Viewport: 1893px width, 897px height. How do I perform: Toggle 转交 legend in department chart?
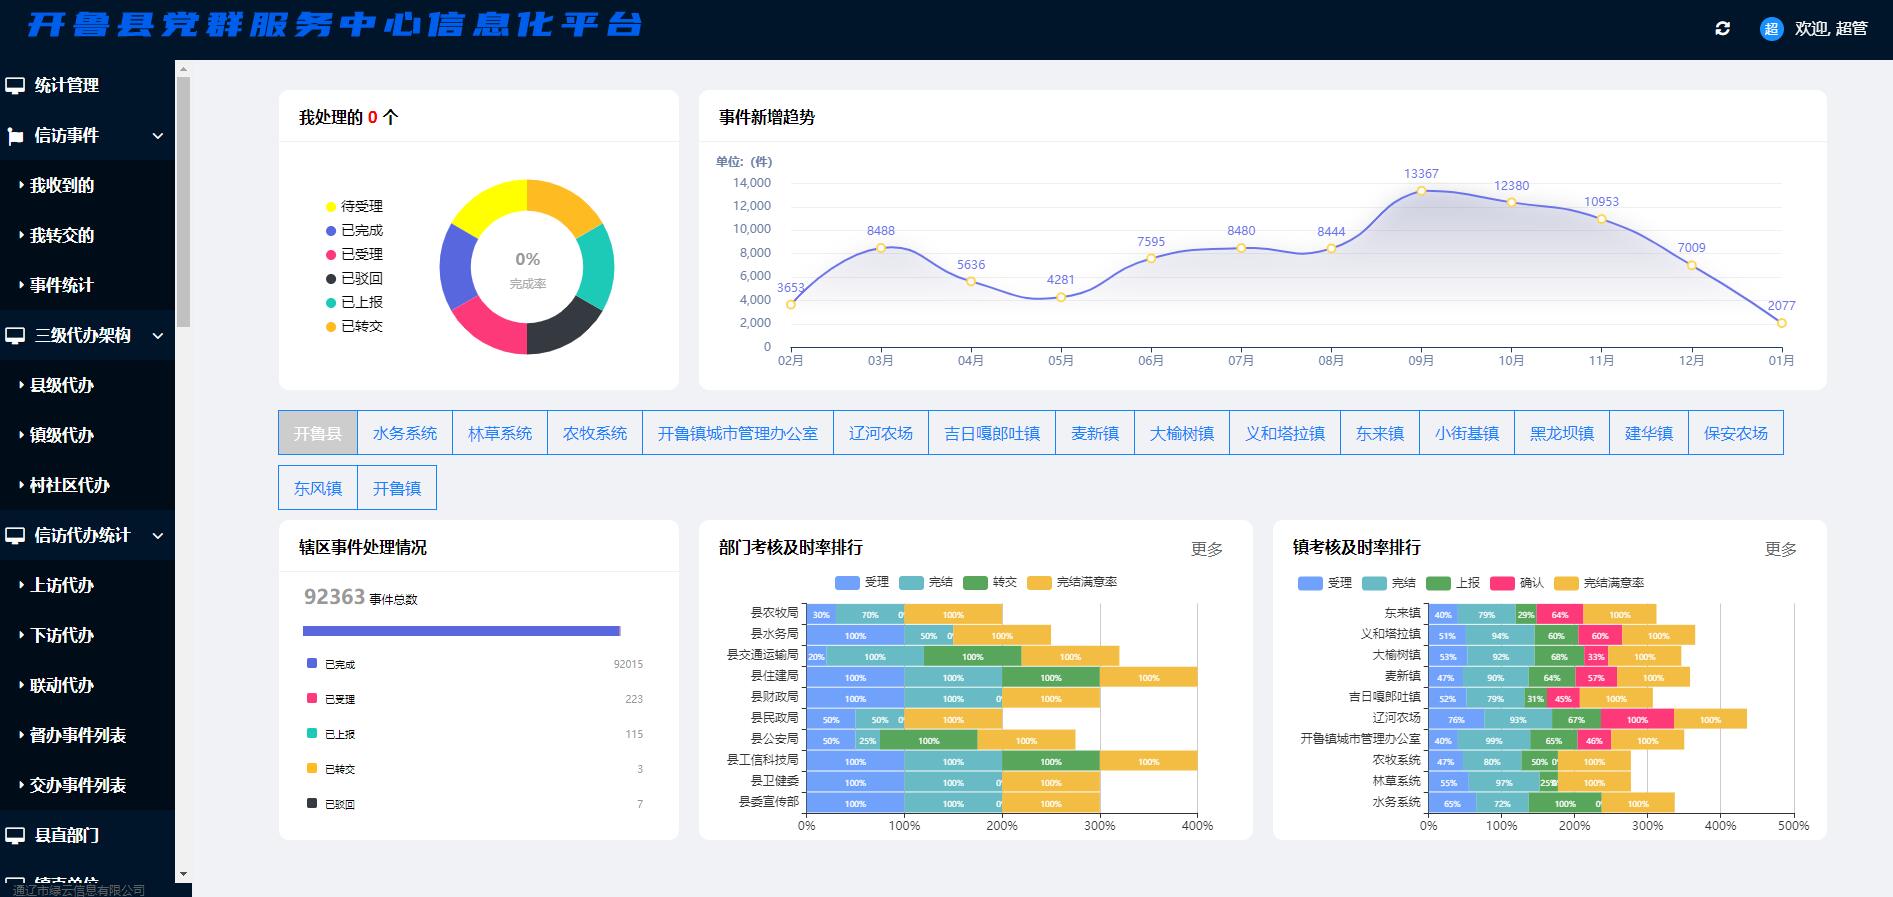[990, 582]
